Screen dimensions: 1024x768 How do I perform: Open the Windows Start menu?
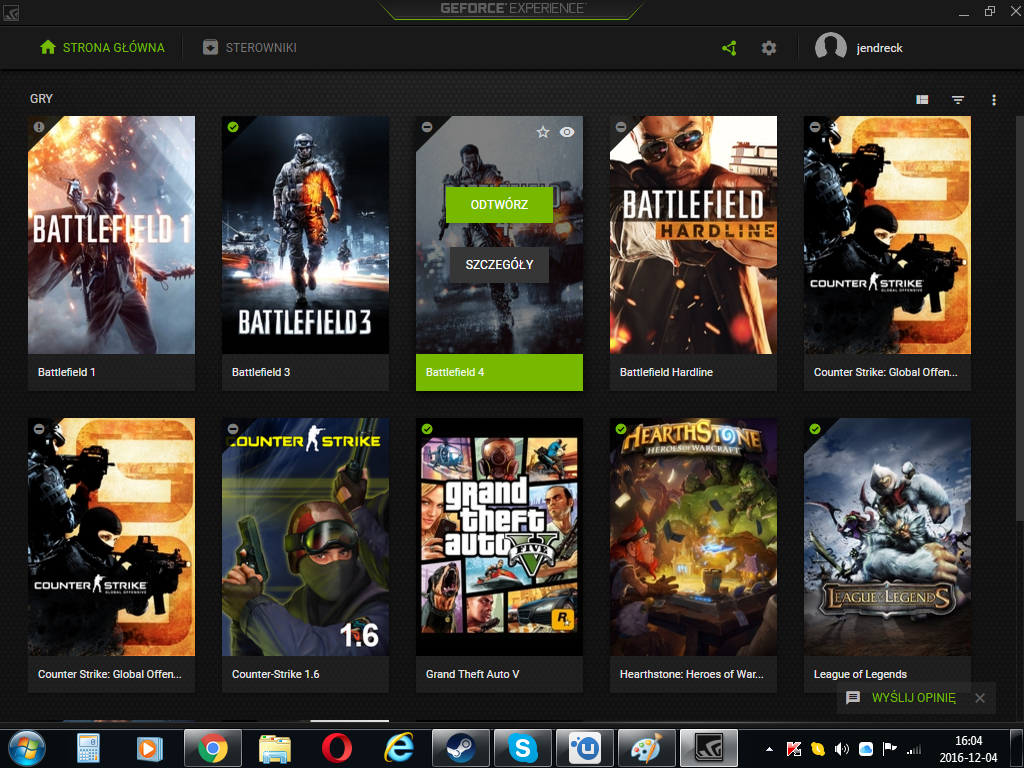click(x=26, y=748)
